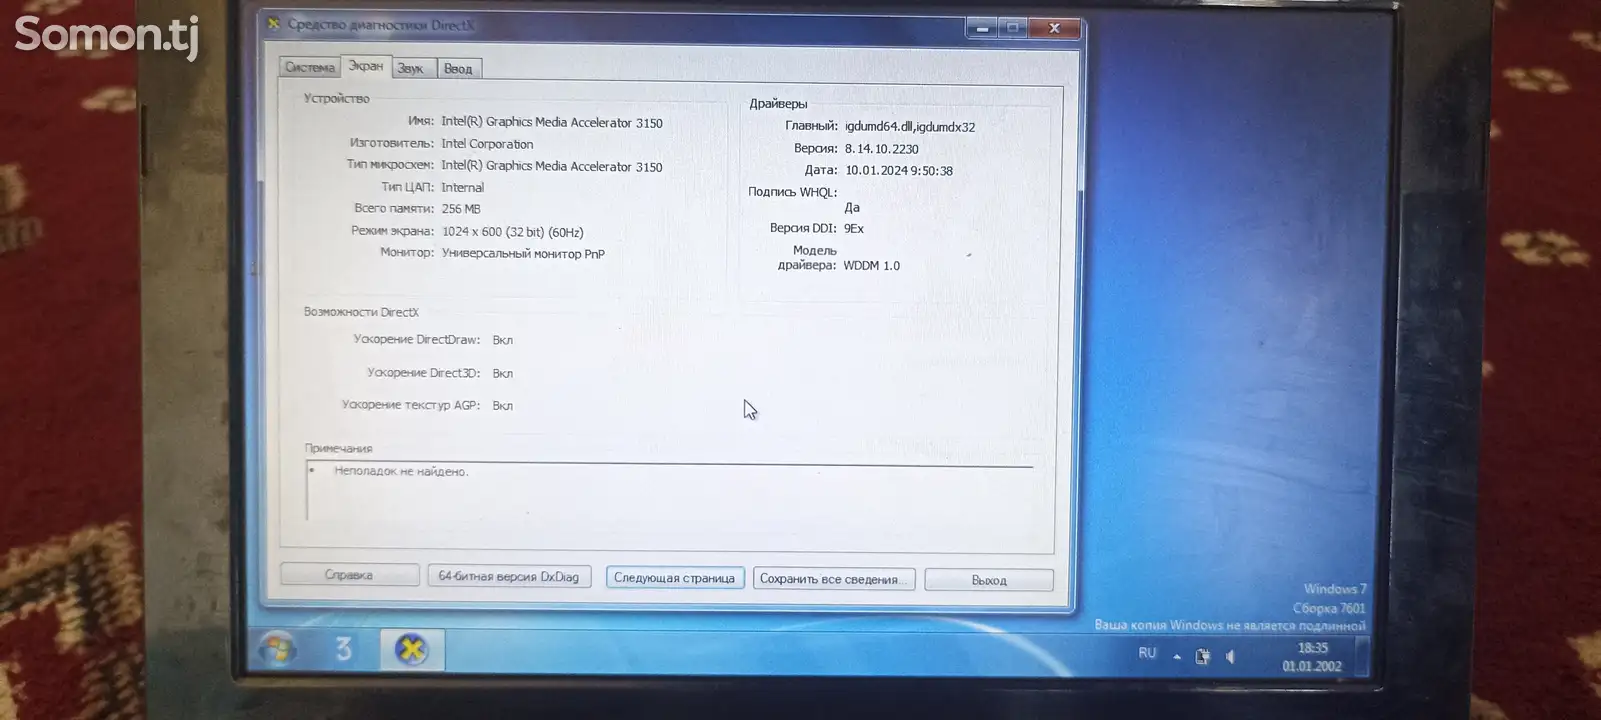The height and width of the screenshot is (720, 1601).
Task: Click DirectX icon in window title bar
Action: coord(274,24)
